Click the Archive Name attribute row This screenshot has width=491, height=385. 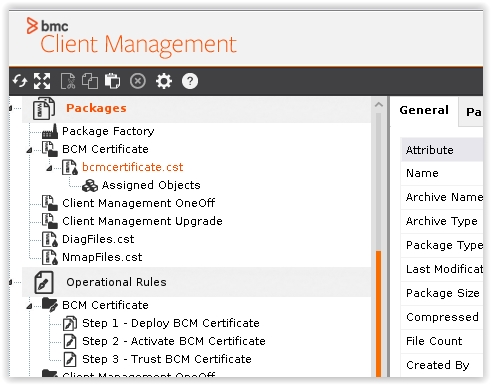442,197
